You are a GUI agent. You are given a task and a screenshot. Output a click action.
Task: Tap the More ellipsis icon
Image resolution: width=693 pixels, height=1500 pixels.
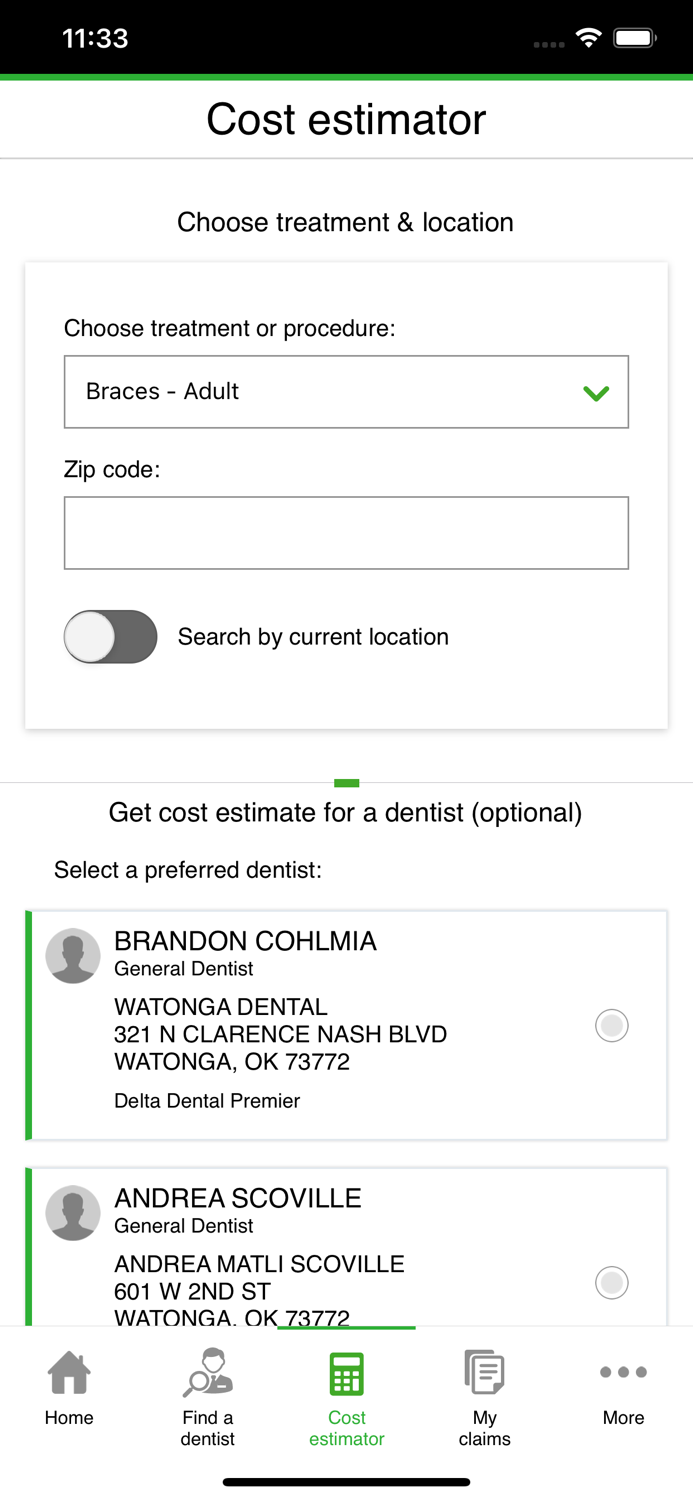click(x=622, y=1372)
